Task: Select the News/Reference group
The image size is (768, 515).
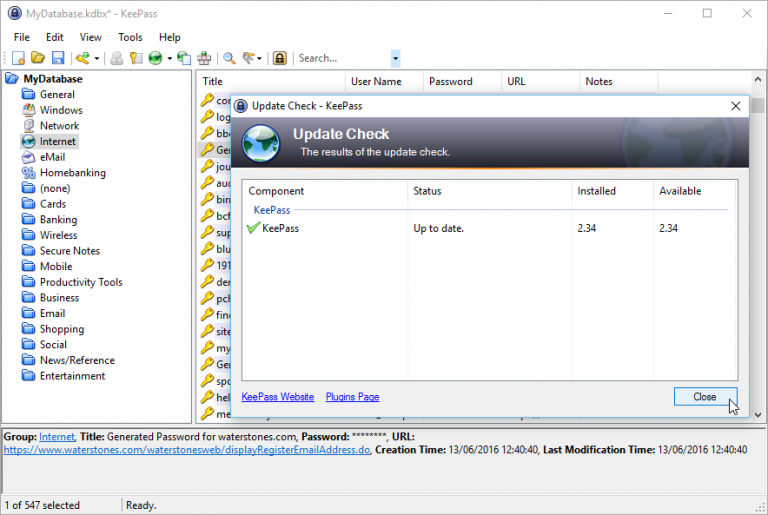Action: pos(77,360)
